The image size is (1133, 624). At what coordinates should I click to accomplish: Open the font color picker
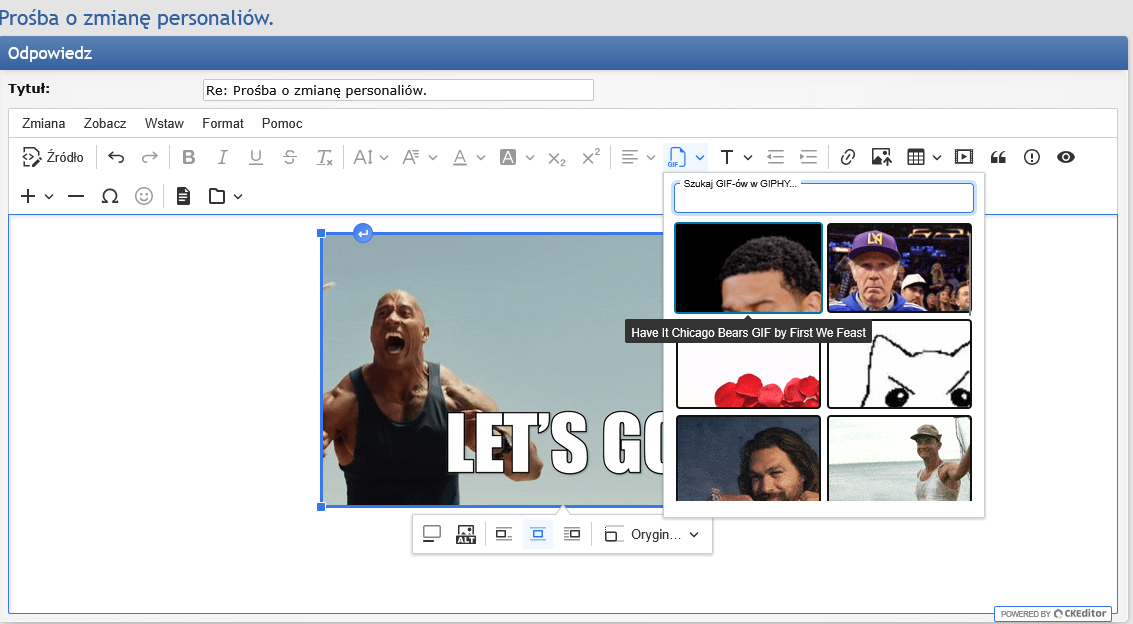(468, 157)
